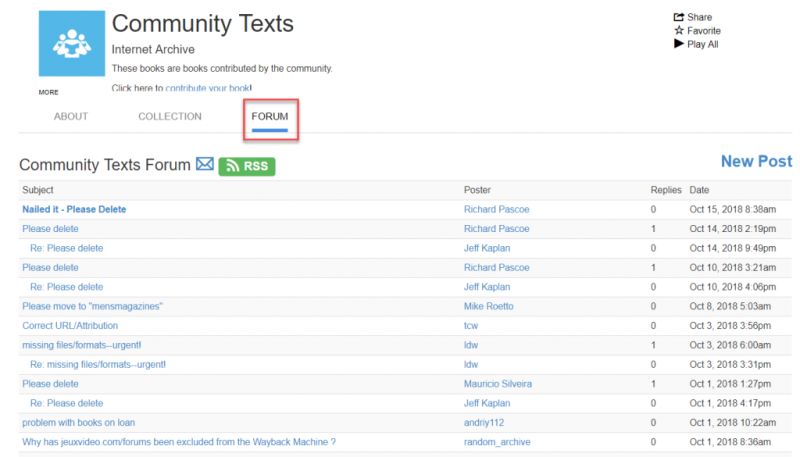The width and height of the screenshot is (800, 457).
Task: Open 'Re: missing files/formats--urgent!' reply
Action: (x=98, y=364)
